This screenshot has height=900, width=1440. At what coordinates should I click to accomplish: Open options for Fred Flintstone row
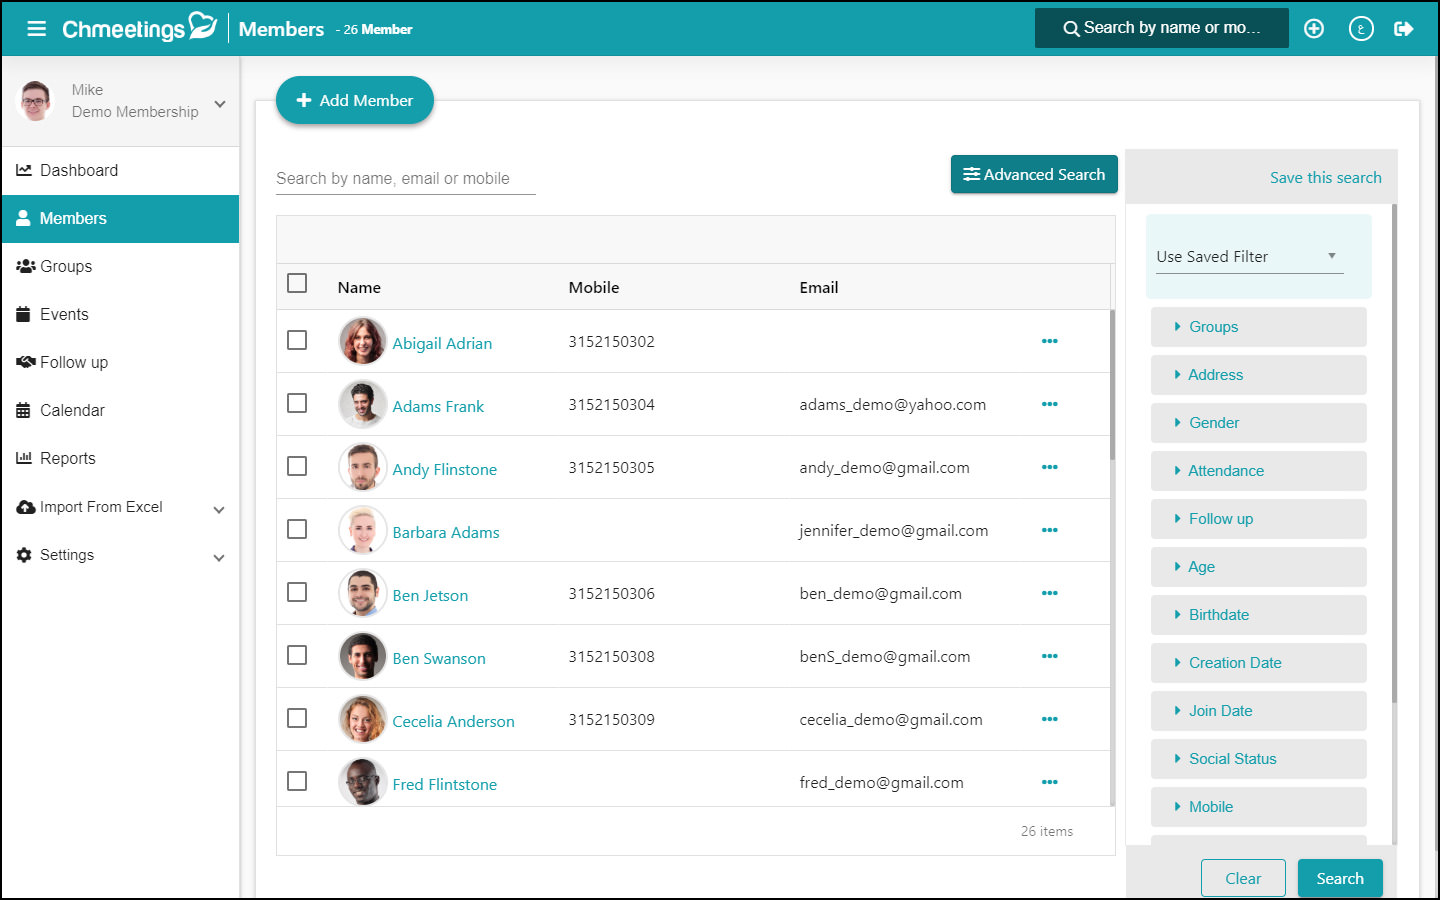click(1049, 782)
